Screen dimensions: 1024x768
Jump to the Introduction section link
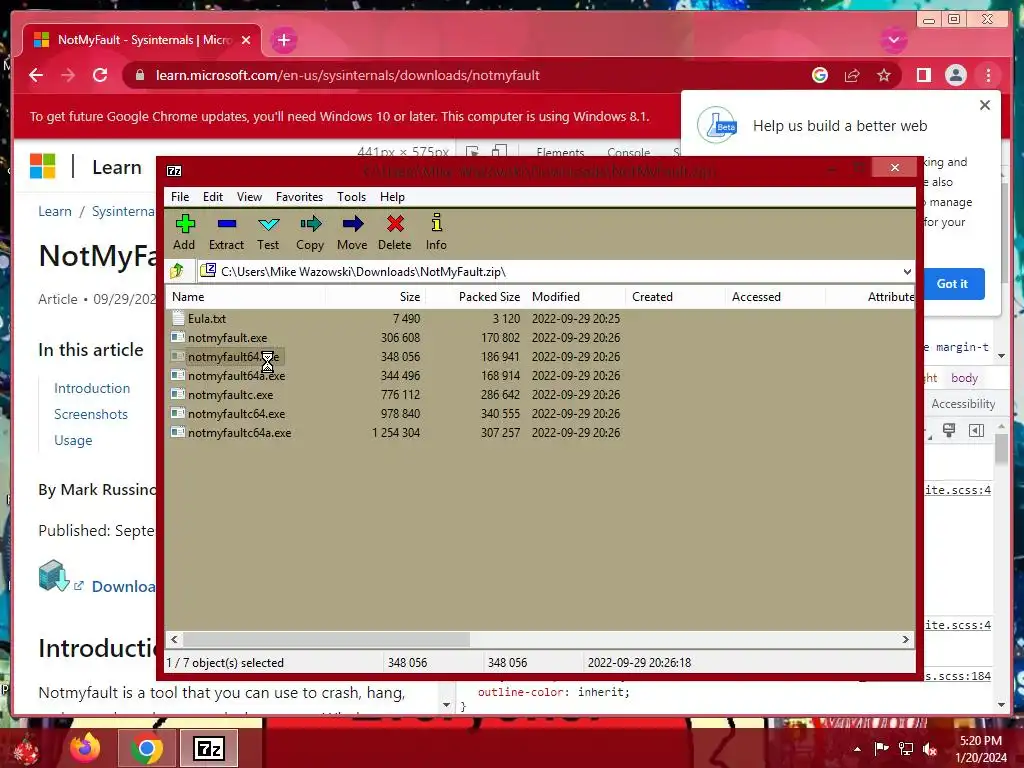click(x=92, y=388)
